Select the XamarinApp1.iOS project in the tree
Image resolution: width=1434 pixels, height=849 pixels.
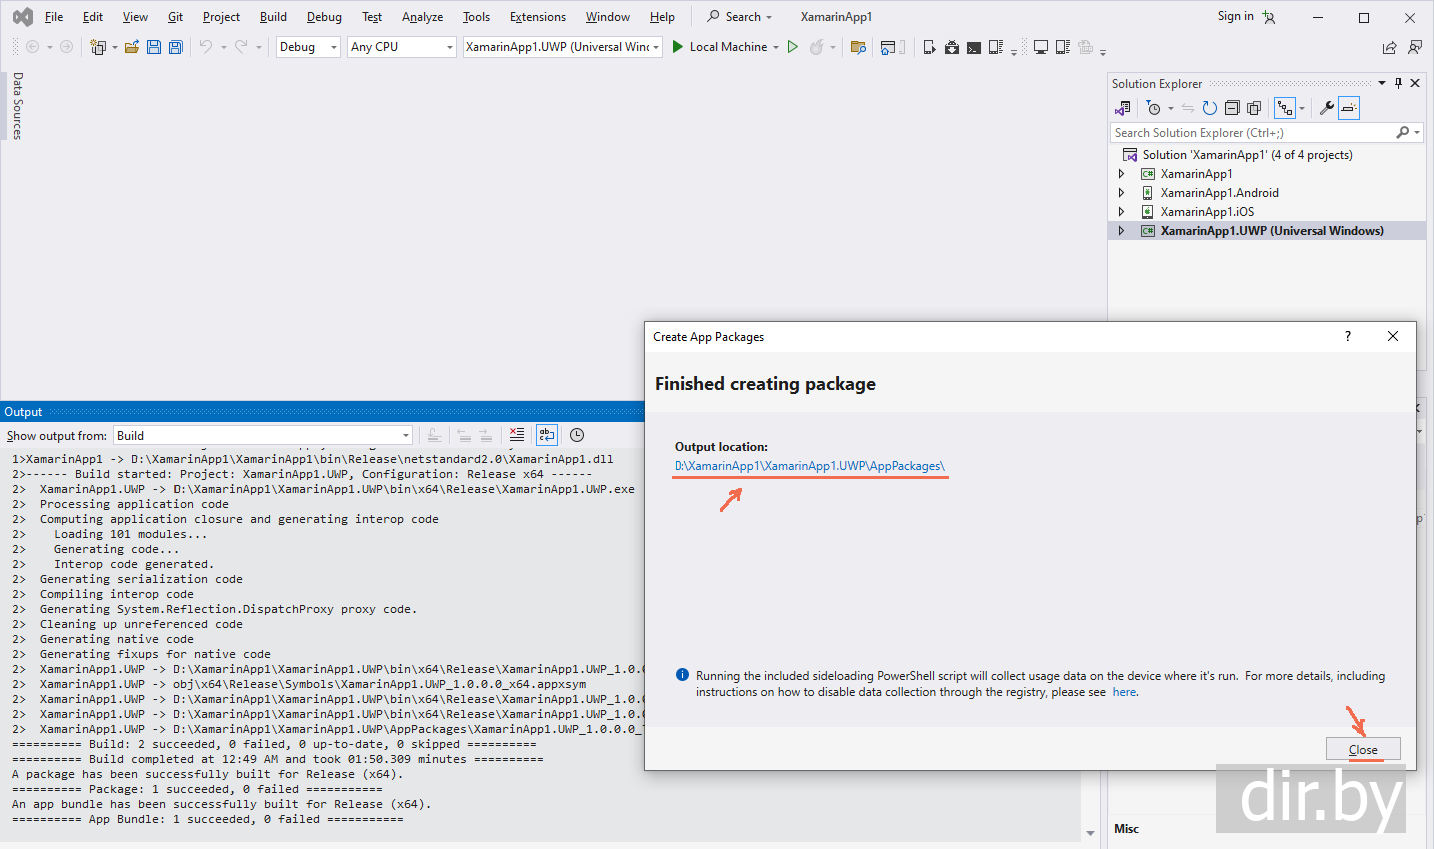(1206, 212)
